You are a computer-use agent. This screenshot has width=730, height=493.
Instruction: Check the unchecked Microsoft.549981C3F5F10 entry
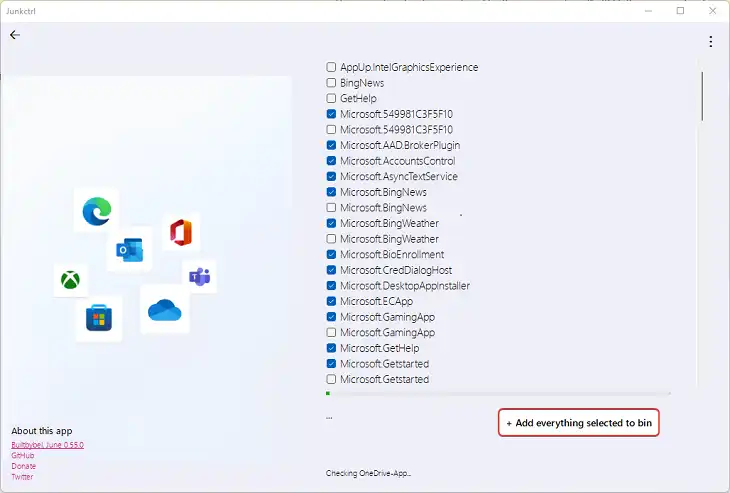tap(331, 129)
